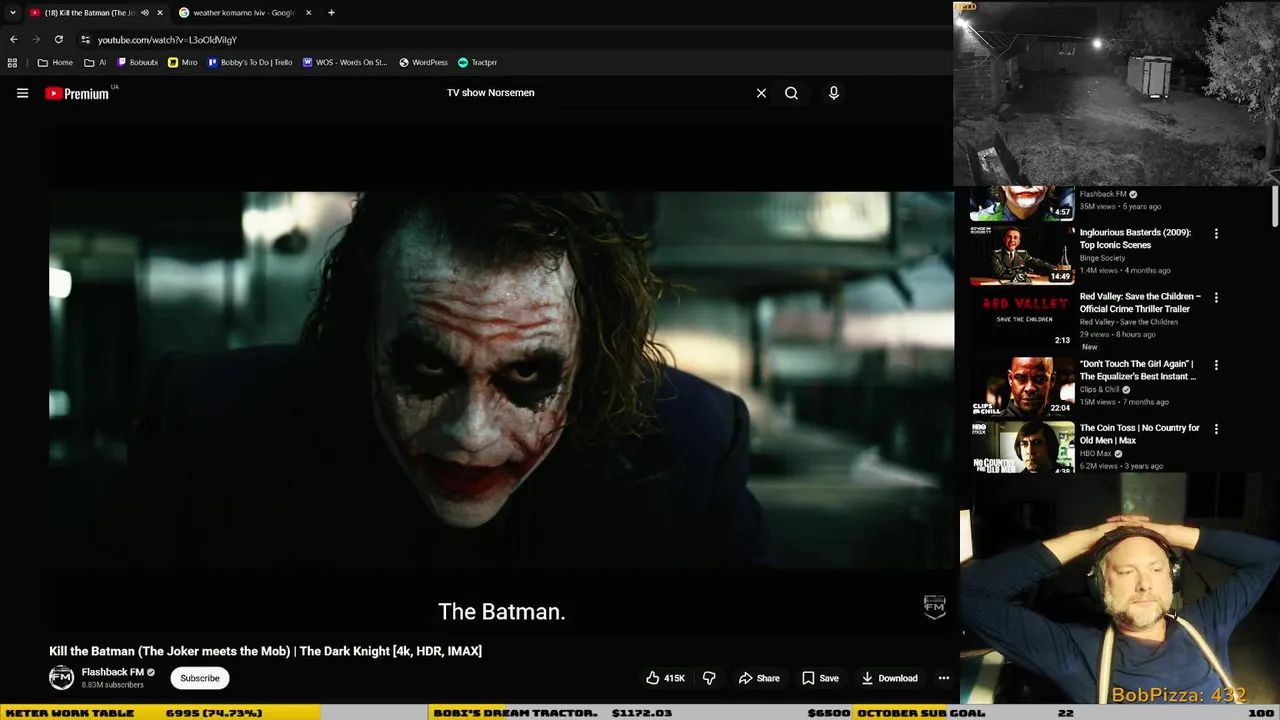The width and height of the screenshot is (1280, 720).
Task: Open WOS Words On Stream bookmark
Action: (x=345, y=62)
